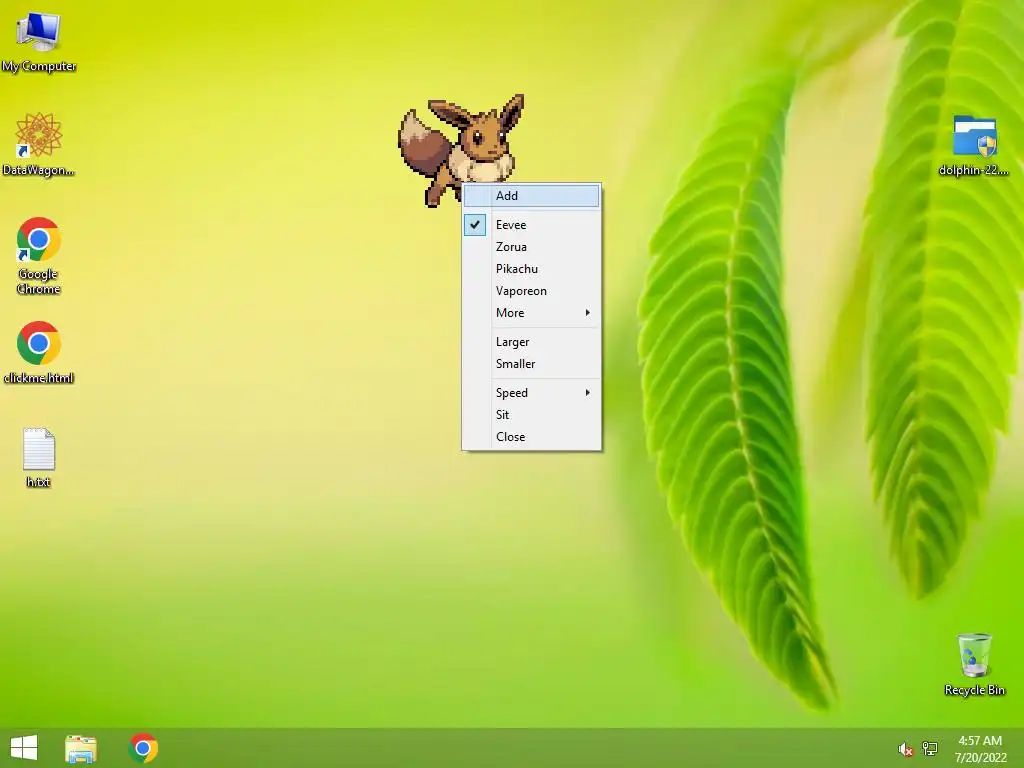Choose Close in the context menu
The image size is (1024, 768).
[532, 437]
